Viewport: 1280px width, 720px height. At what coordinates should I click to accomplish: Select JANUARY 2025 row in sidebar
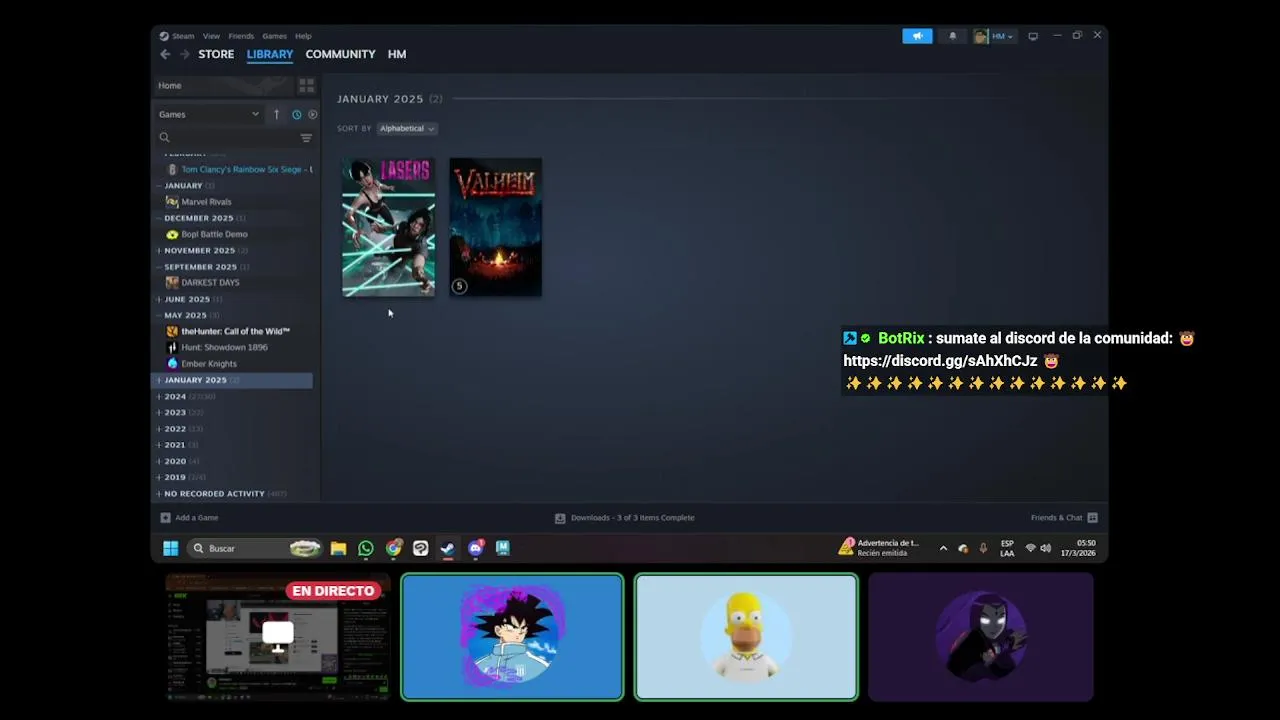pos(233,380)
